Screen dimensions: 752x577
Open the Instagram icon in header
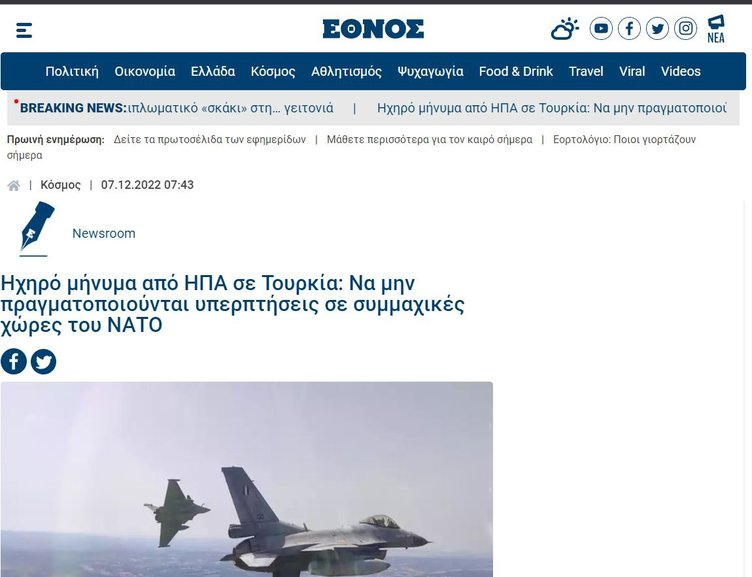[685, 29]
